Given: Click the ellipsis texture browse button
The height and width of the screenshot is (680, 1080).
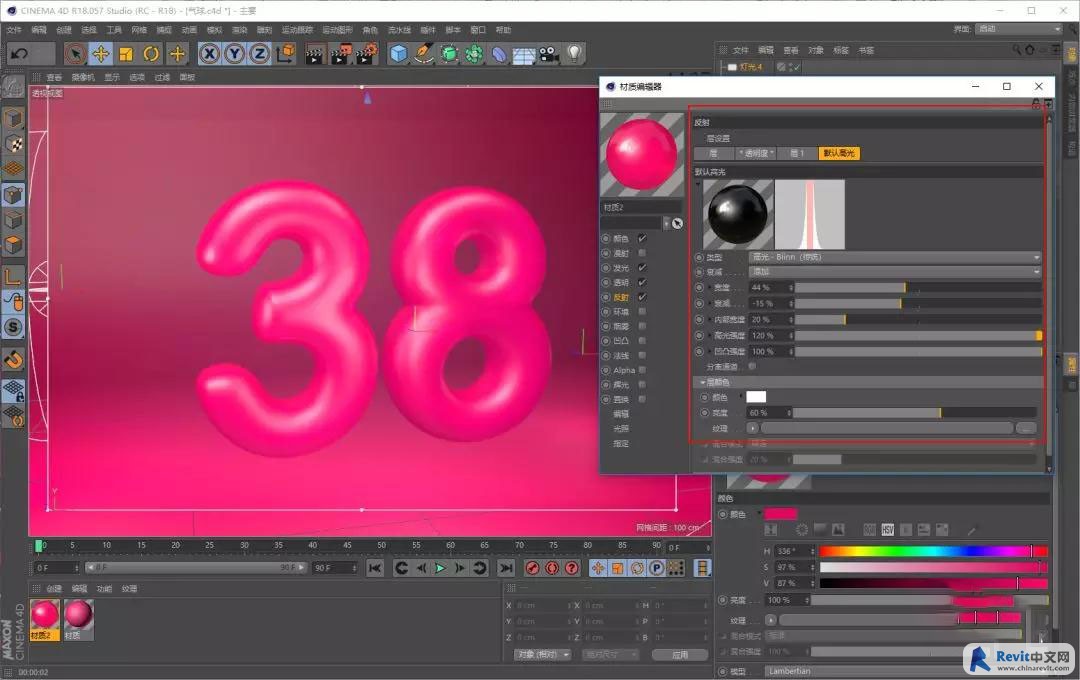Looking at the screenshot, I should point(1026,428).
